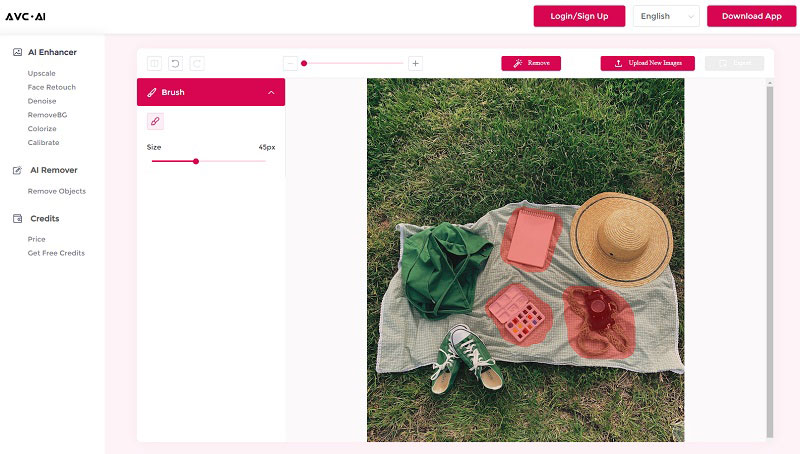The height and width of the screenshot is (454, 800).
Task: Click the Credits wallet icon
Action: point(17,218)
